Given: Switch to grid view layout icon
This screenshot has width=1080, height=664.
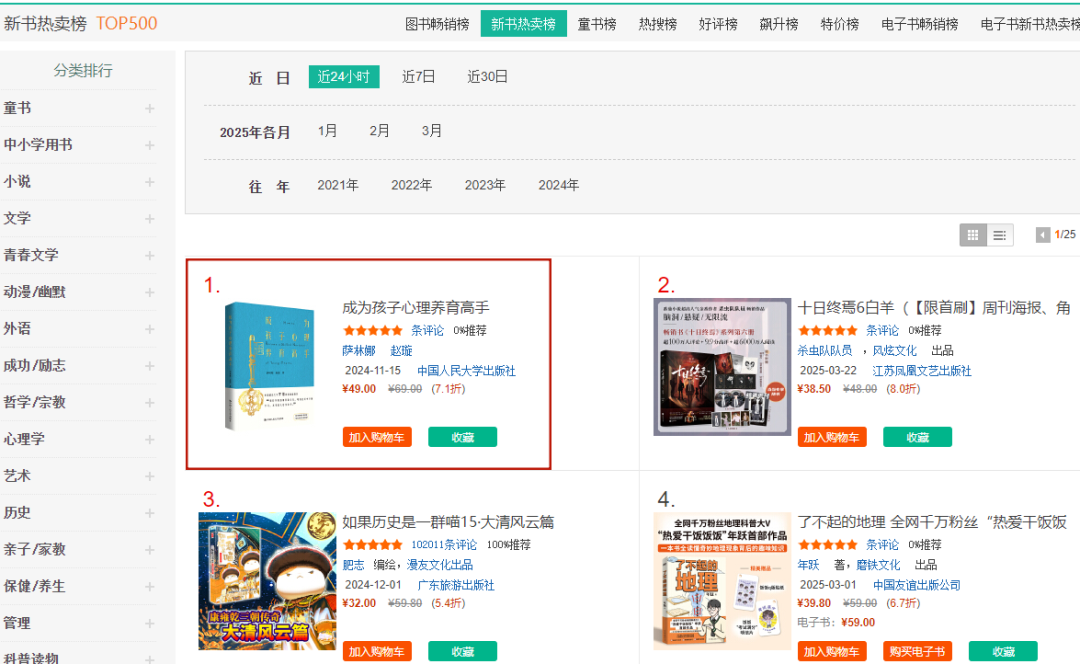Looking at the screenshot, I should [x=972, y=235].
